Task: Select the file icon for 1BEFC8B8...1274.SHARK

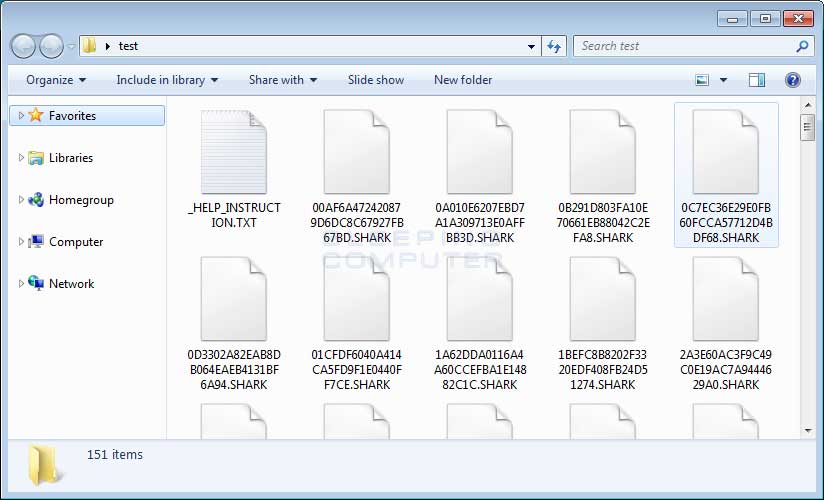Action: pos(603,299)
